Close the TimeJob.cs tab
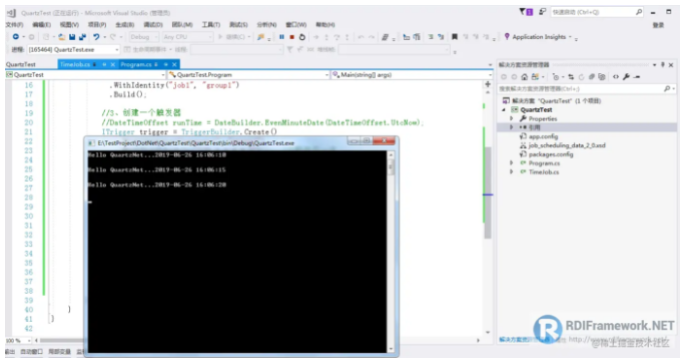The image size is (688, 360). (113, 65)
